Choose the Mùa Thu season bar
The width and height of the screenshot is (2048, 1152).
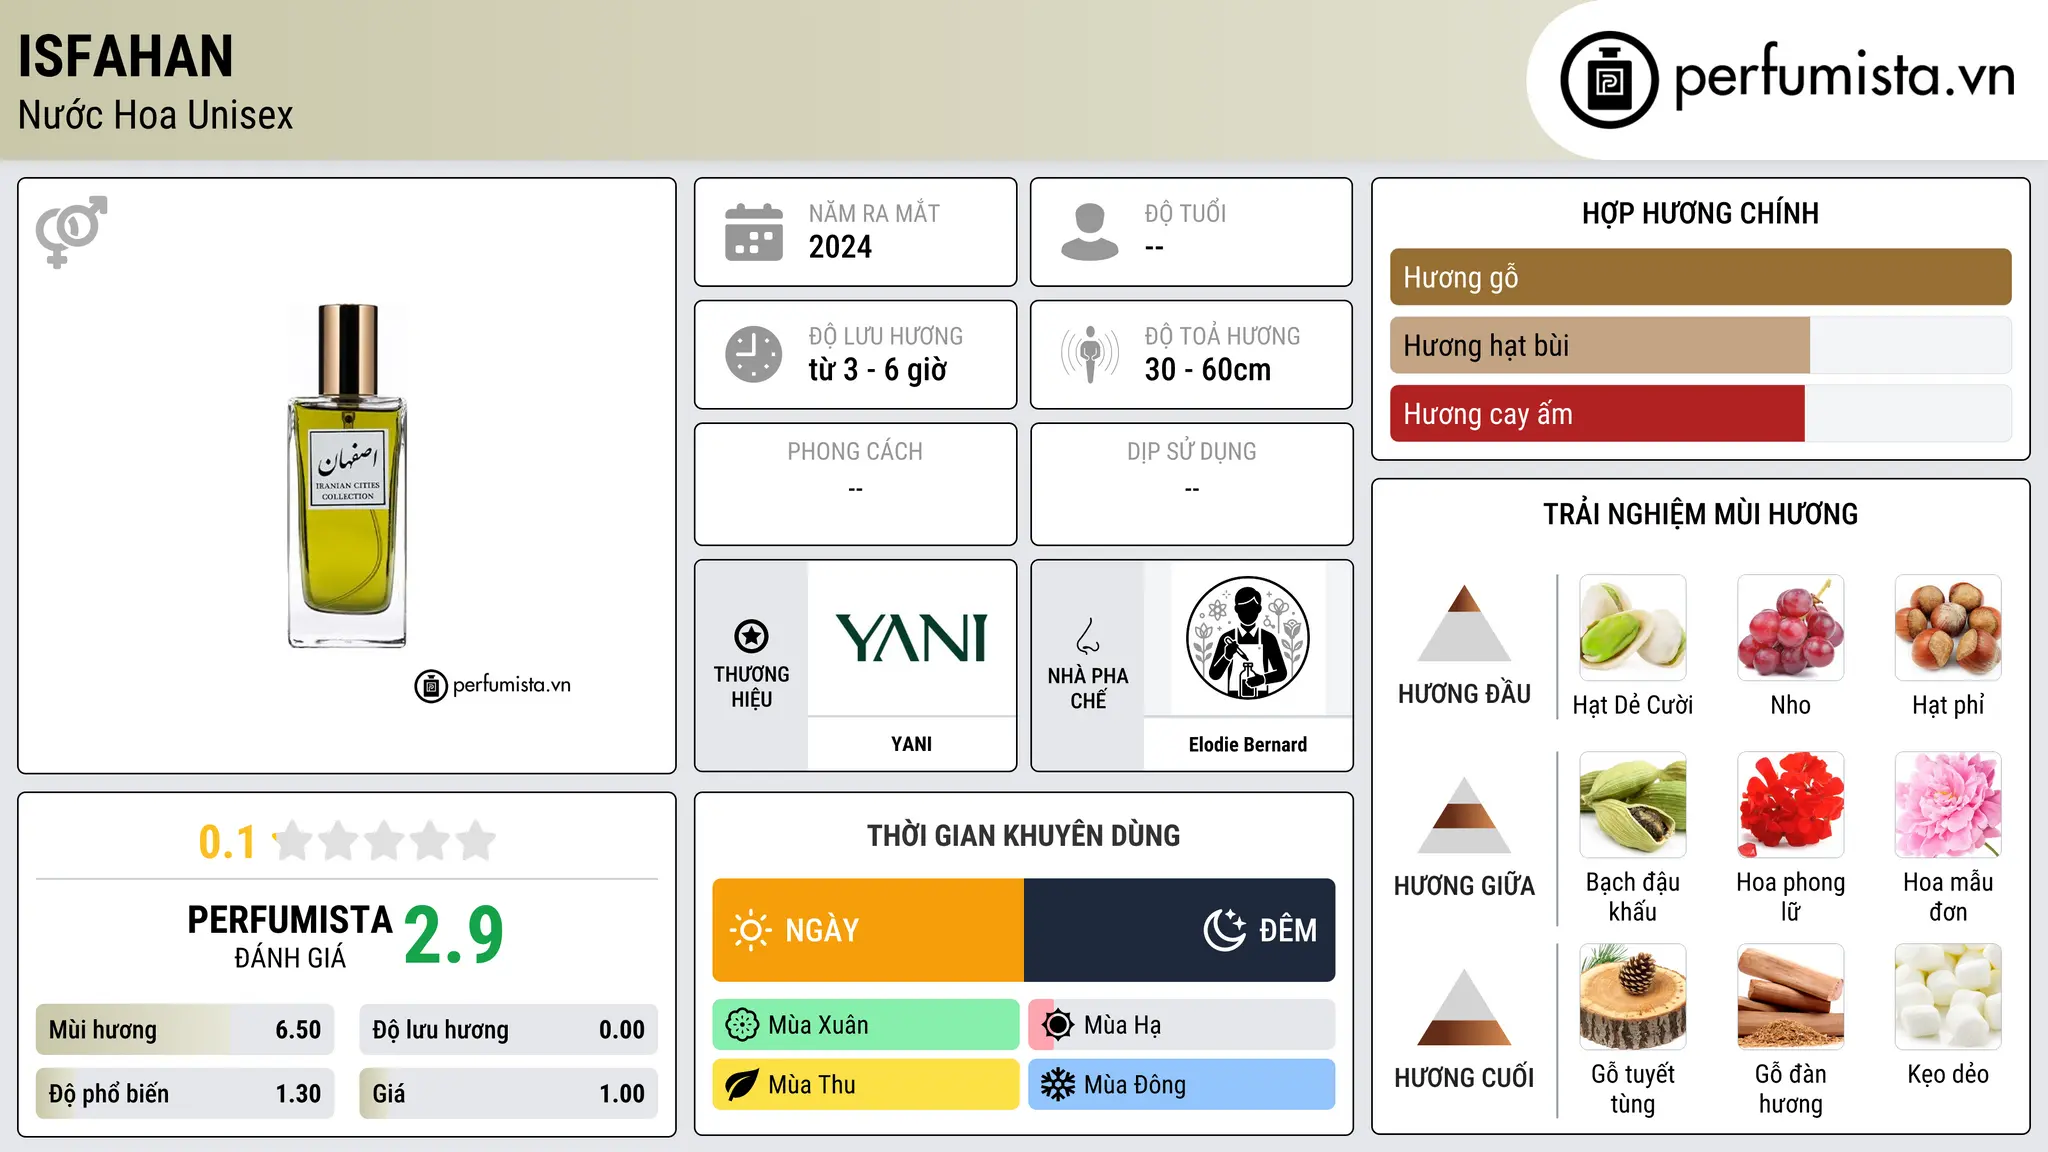(866, 1085)
